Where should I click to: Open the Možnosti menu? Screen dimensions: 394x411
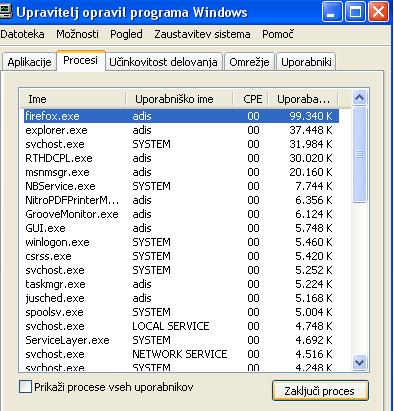click(77, 34)
